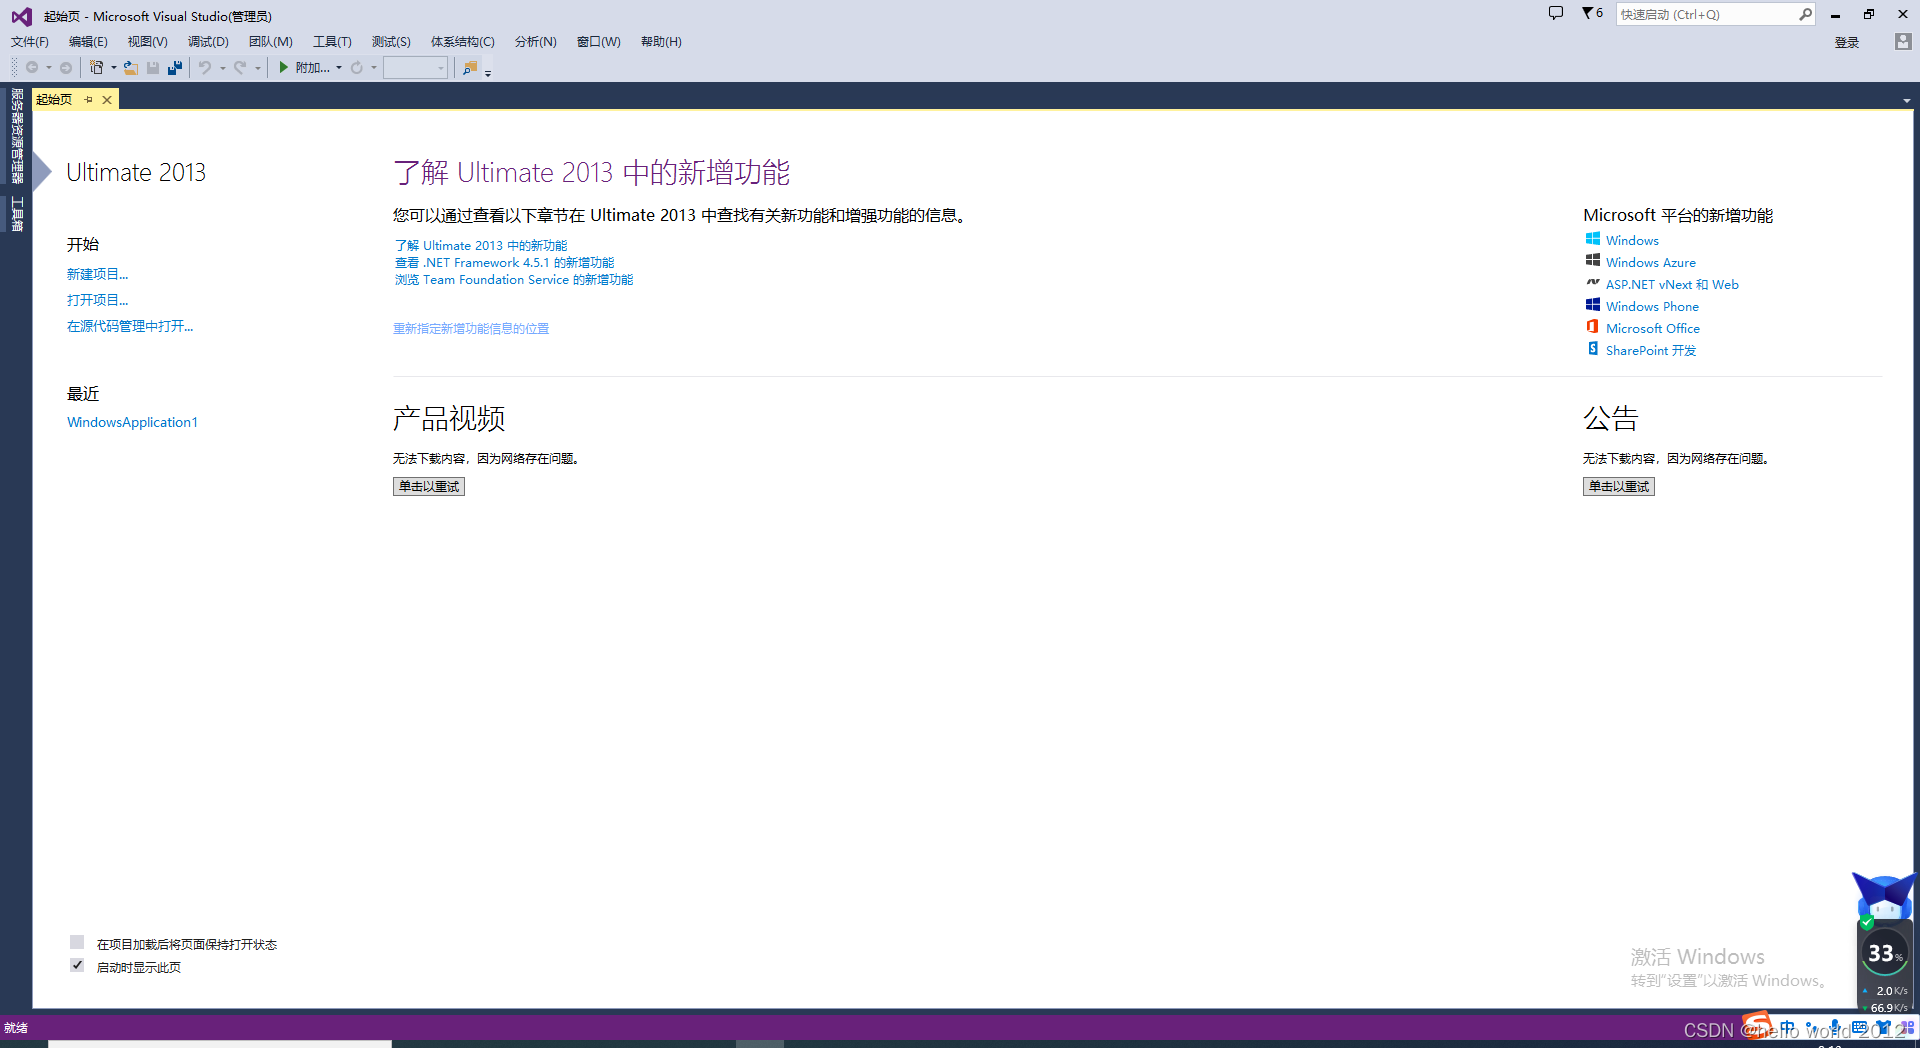Click the Redo toolbar icon

tap(240, 68)
